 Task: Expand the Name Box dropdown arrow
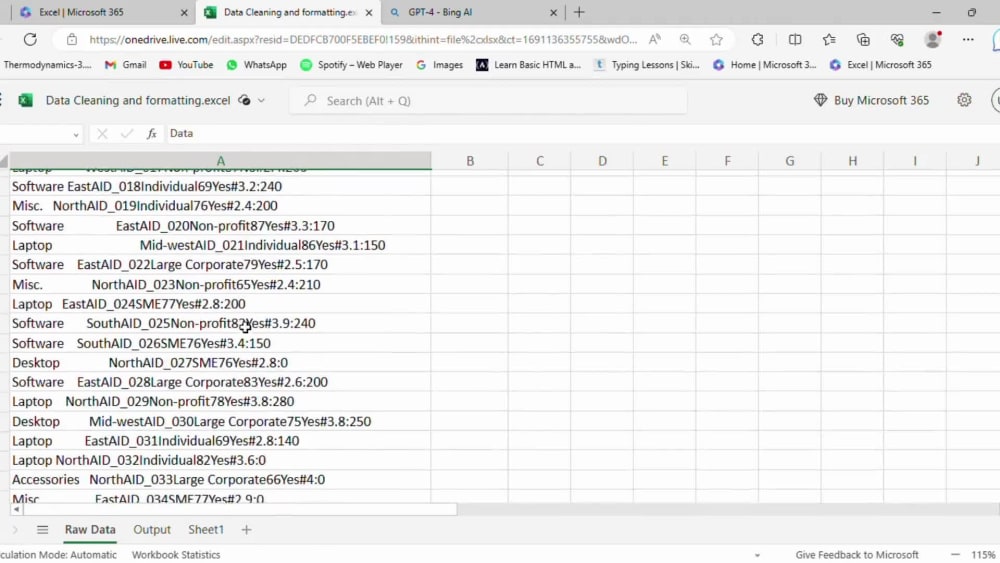coord(76,134)
